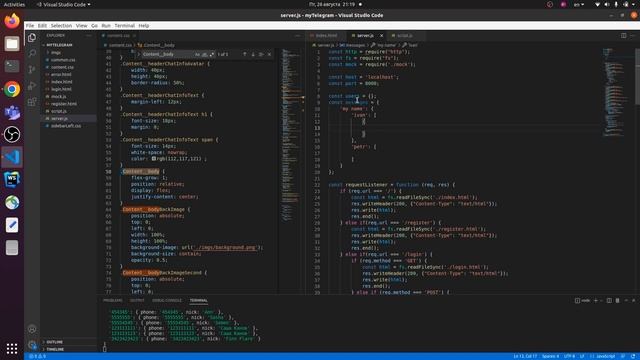
Task: Open the Selection menu
Action: click(x=61, y=25)
